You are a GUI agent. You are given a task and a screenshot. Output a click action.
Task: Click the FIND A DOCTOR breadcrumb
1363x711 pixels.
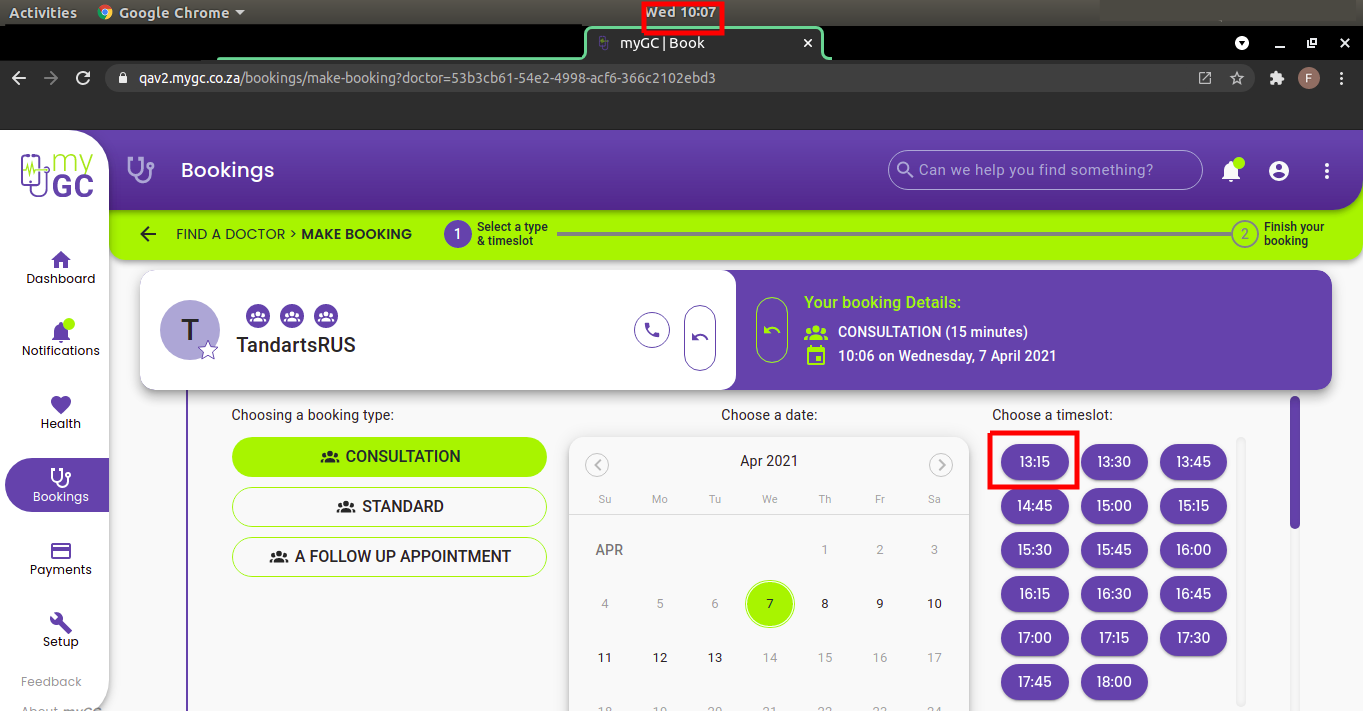click(x=230, y=234)
